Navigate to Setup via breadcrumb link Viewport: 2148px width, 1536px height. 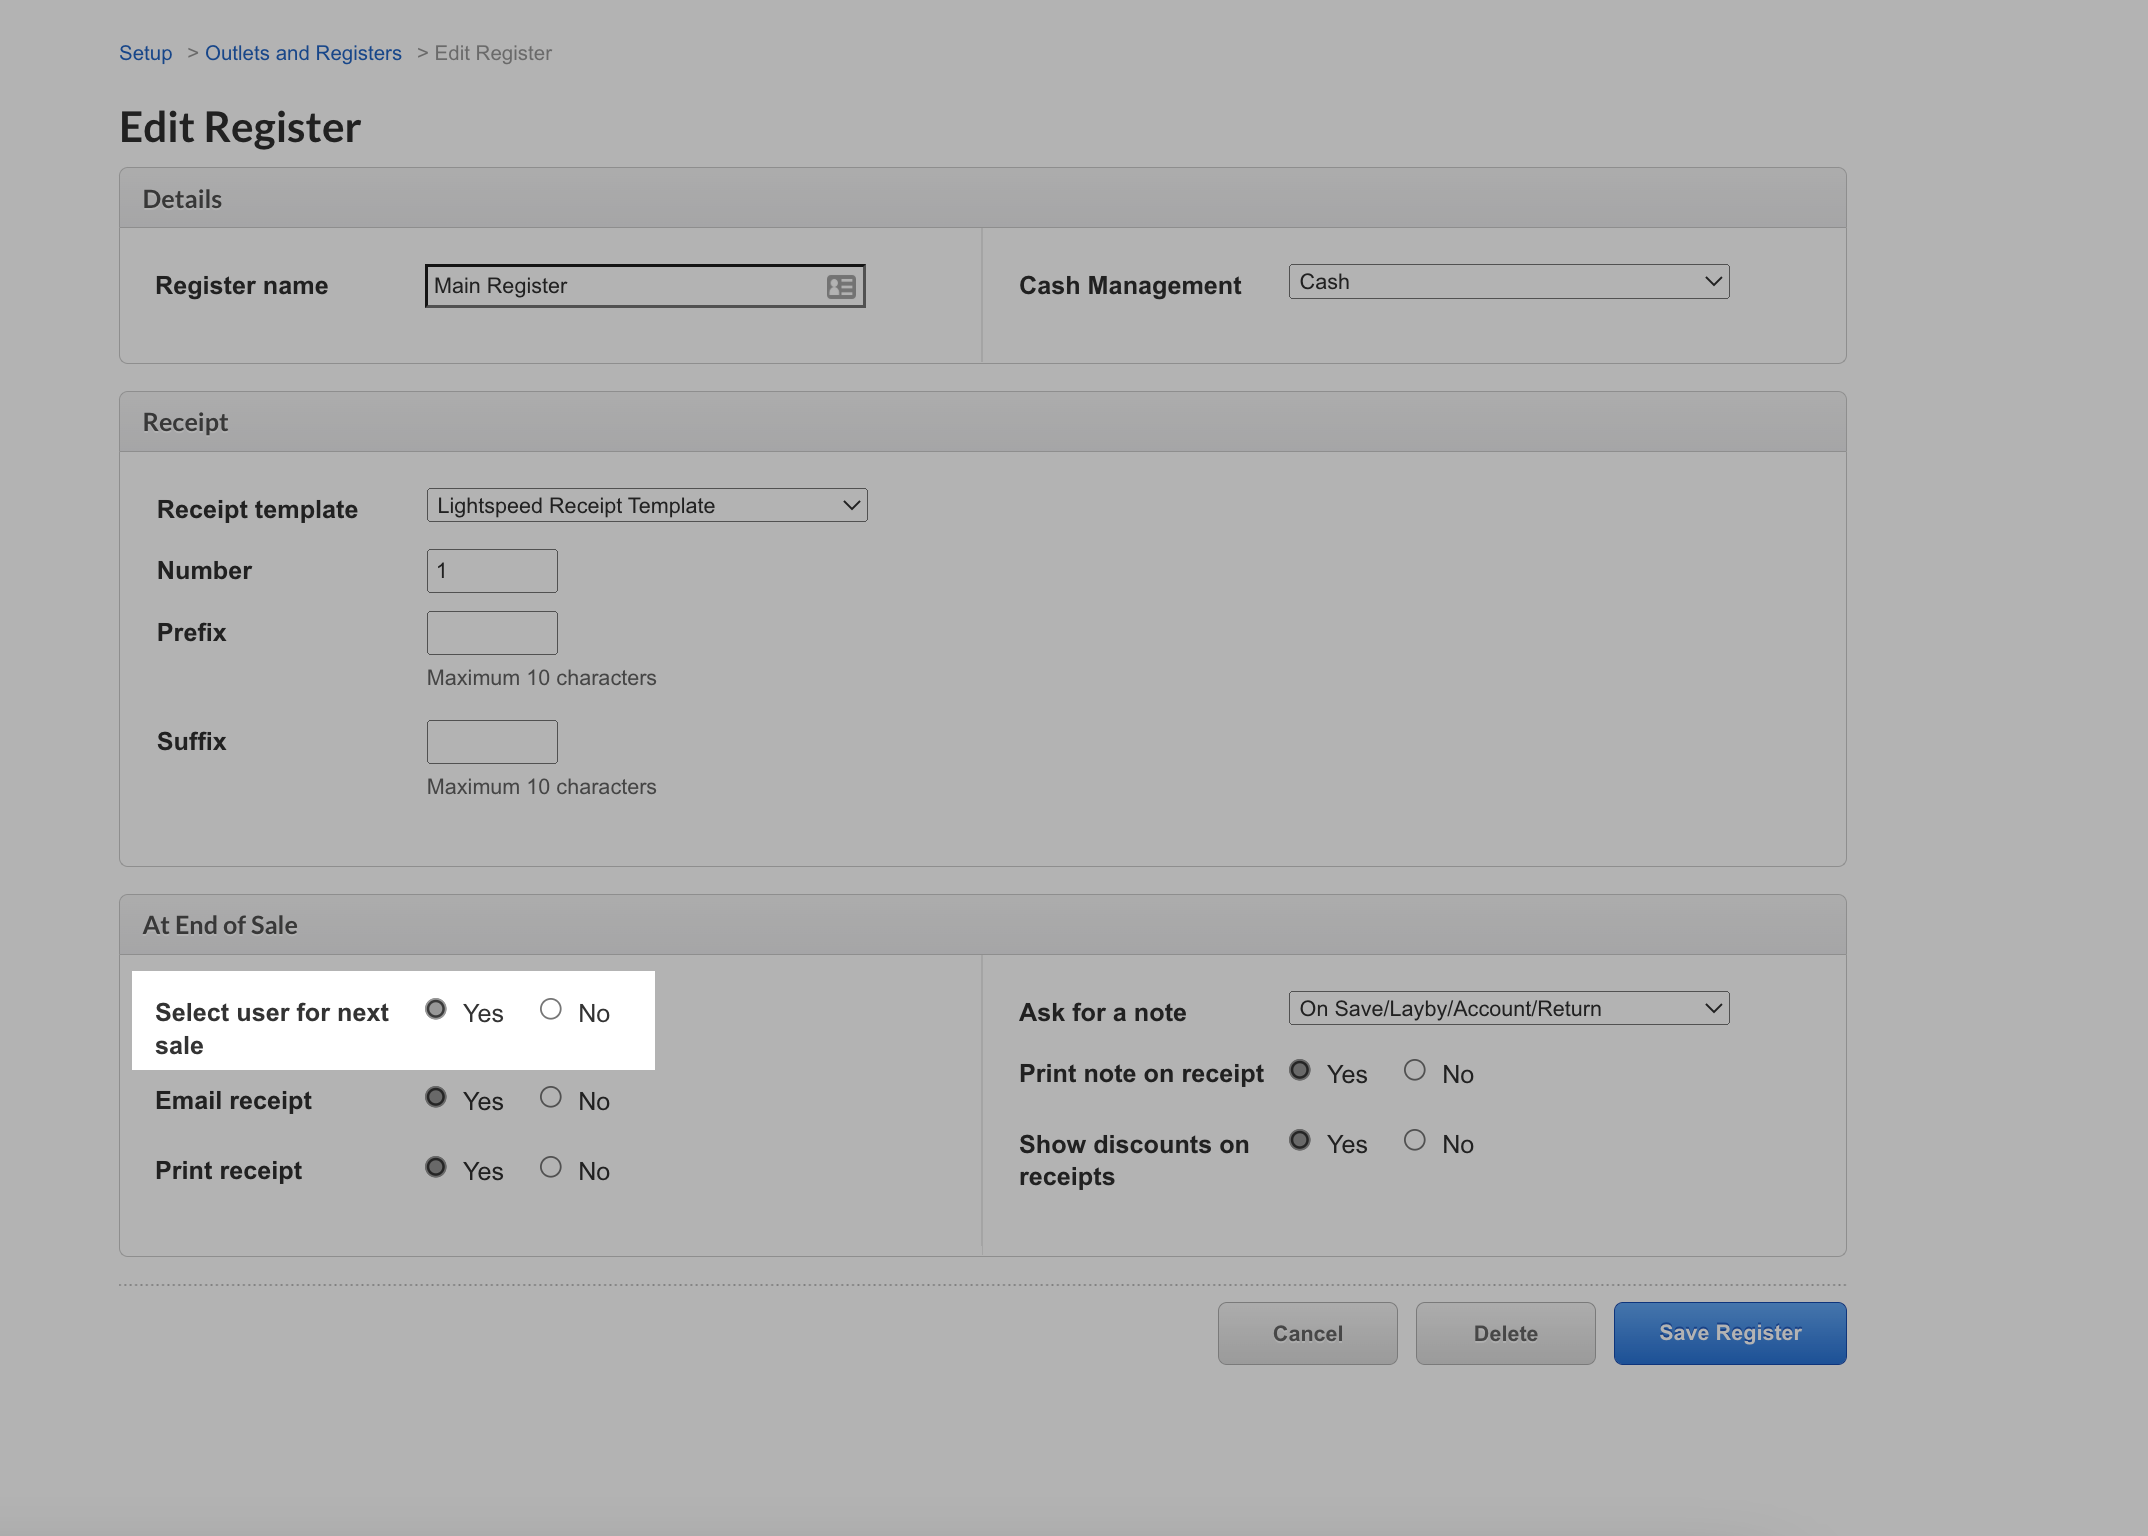[x=145, y=52]
